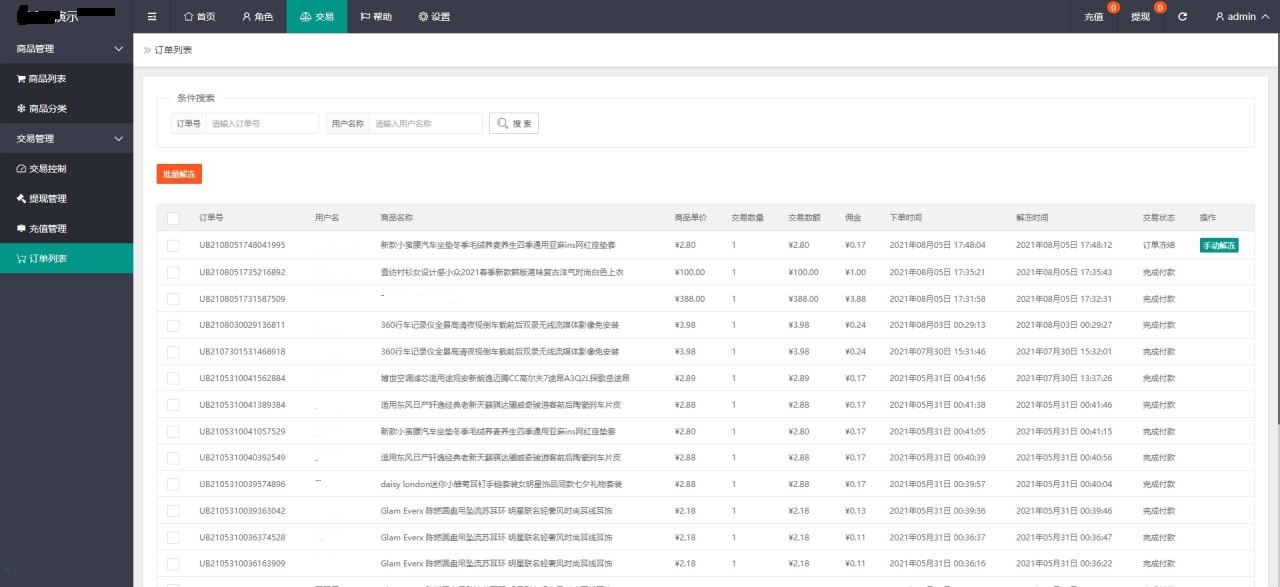
Task: Click the 订单号 column header in the table
Action: point(211,218)
